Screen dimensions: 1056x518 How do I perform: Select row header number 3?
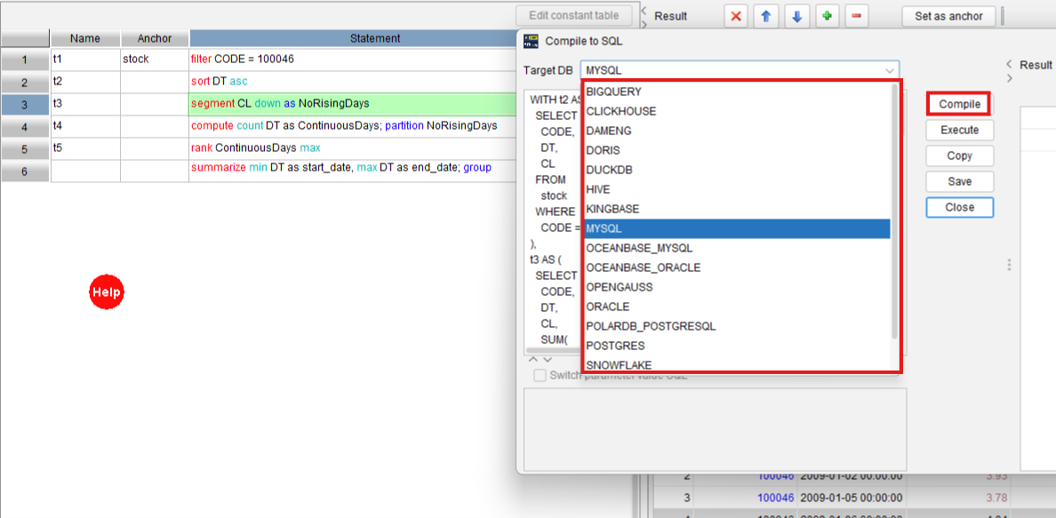[25, 104]
